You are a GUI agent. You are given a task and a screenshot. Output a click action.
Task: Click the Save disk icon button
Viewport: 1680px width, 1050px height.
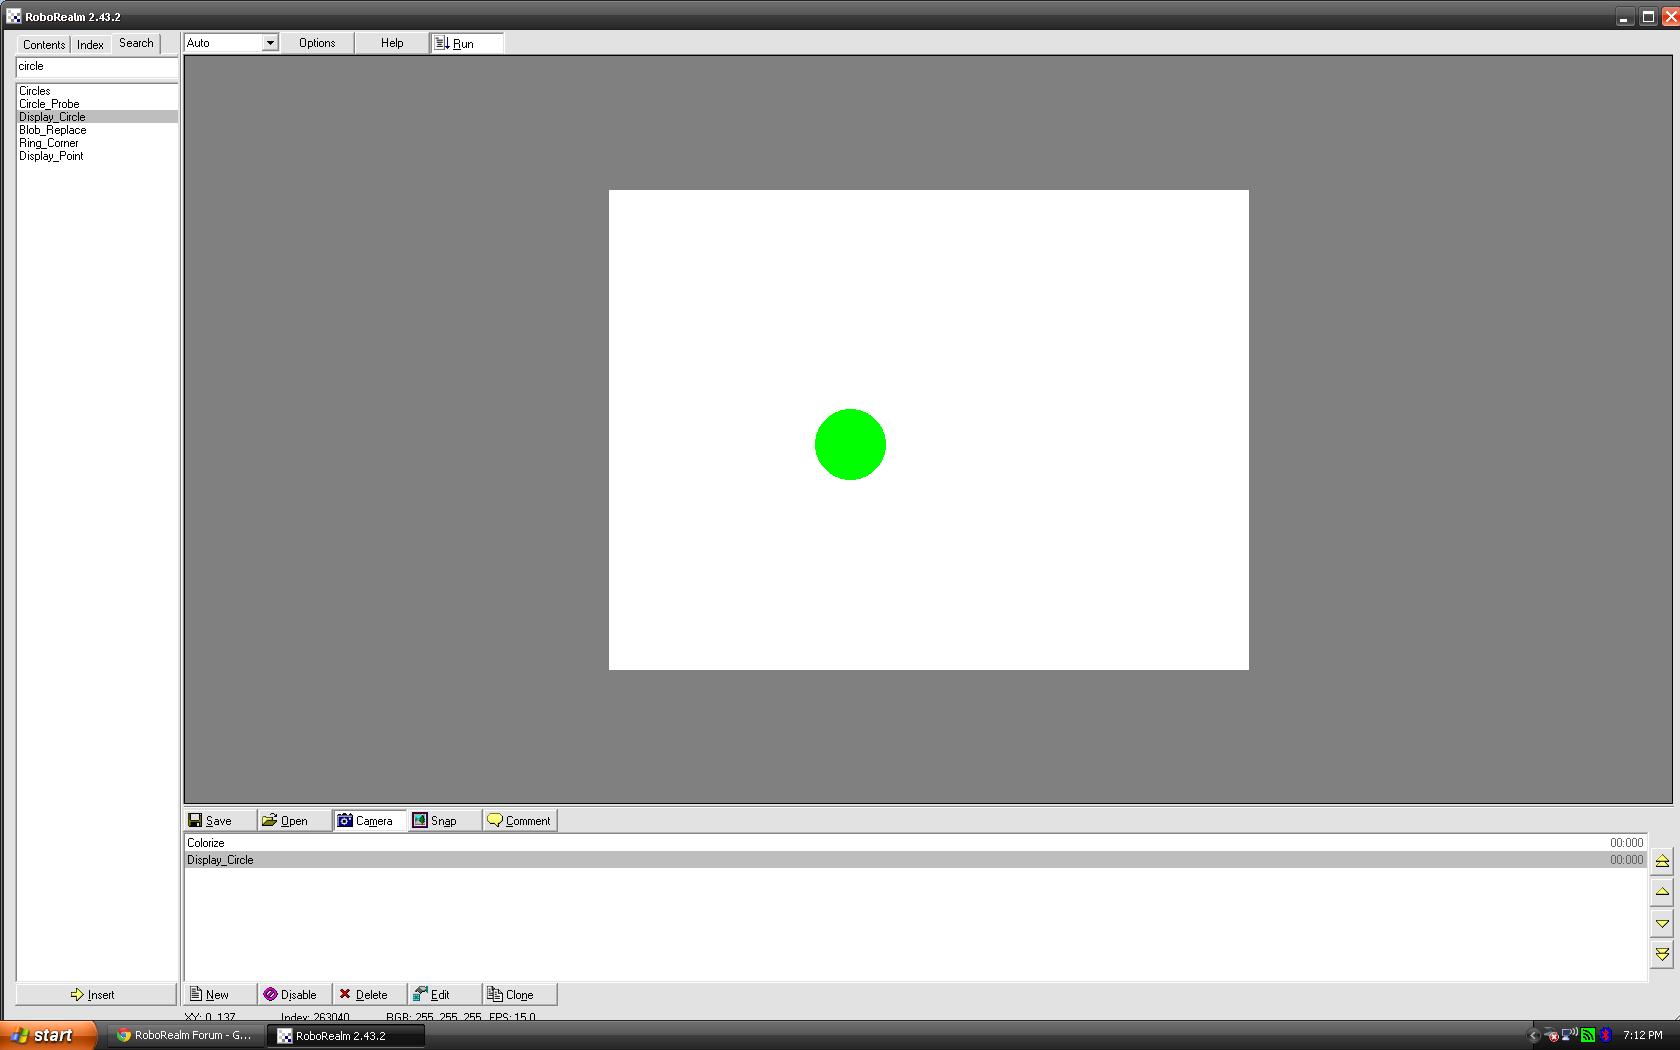click(210, 821)
